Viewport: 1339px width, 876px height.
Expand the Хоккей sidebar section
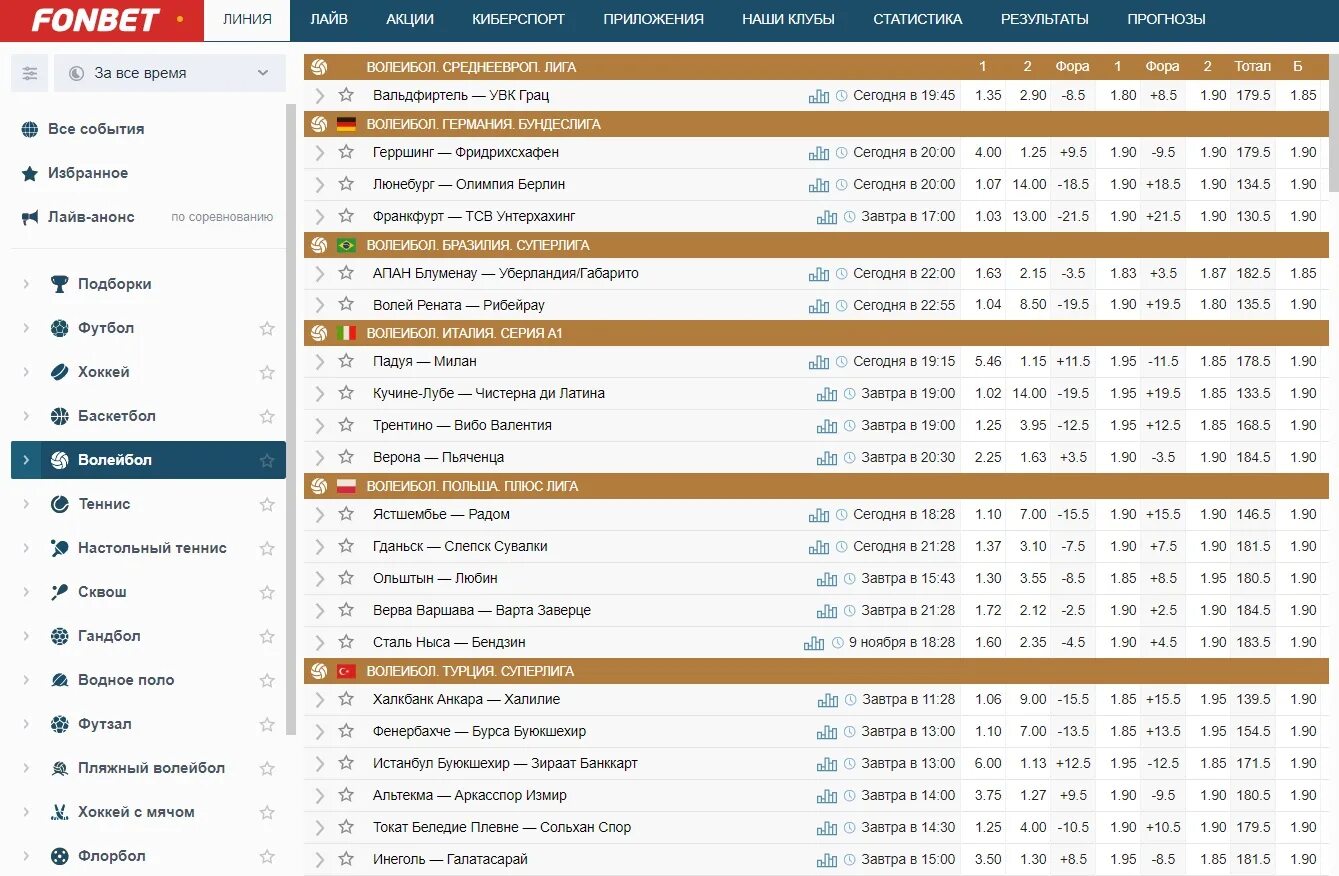click(x=26, y=372)
